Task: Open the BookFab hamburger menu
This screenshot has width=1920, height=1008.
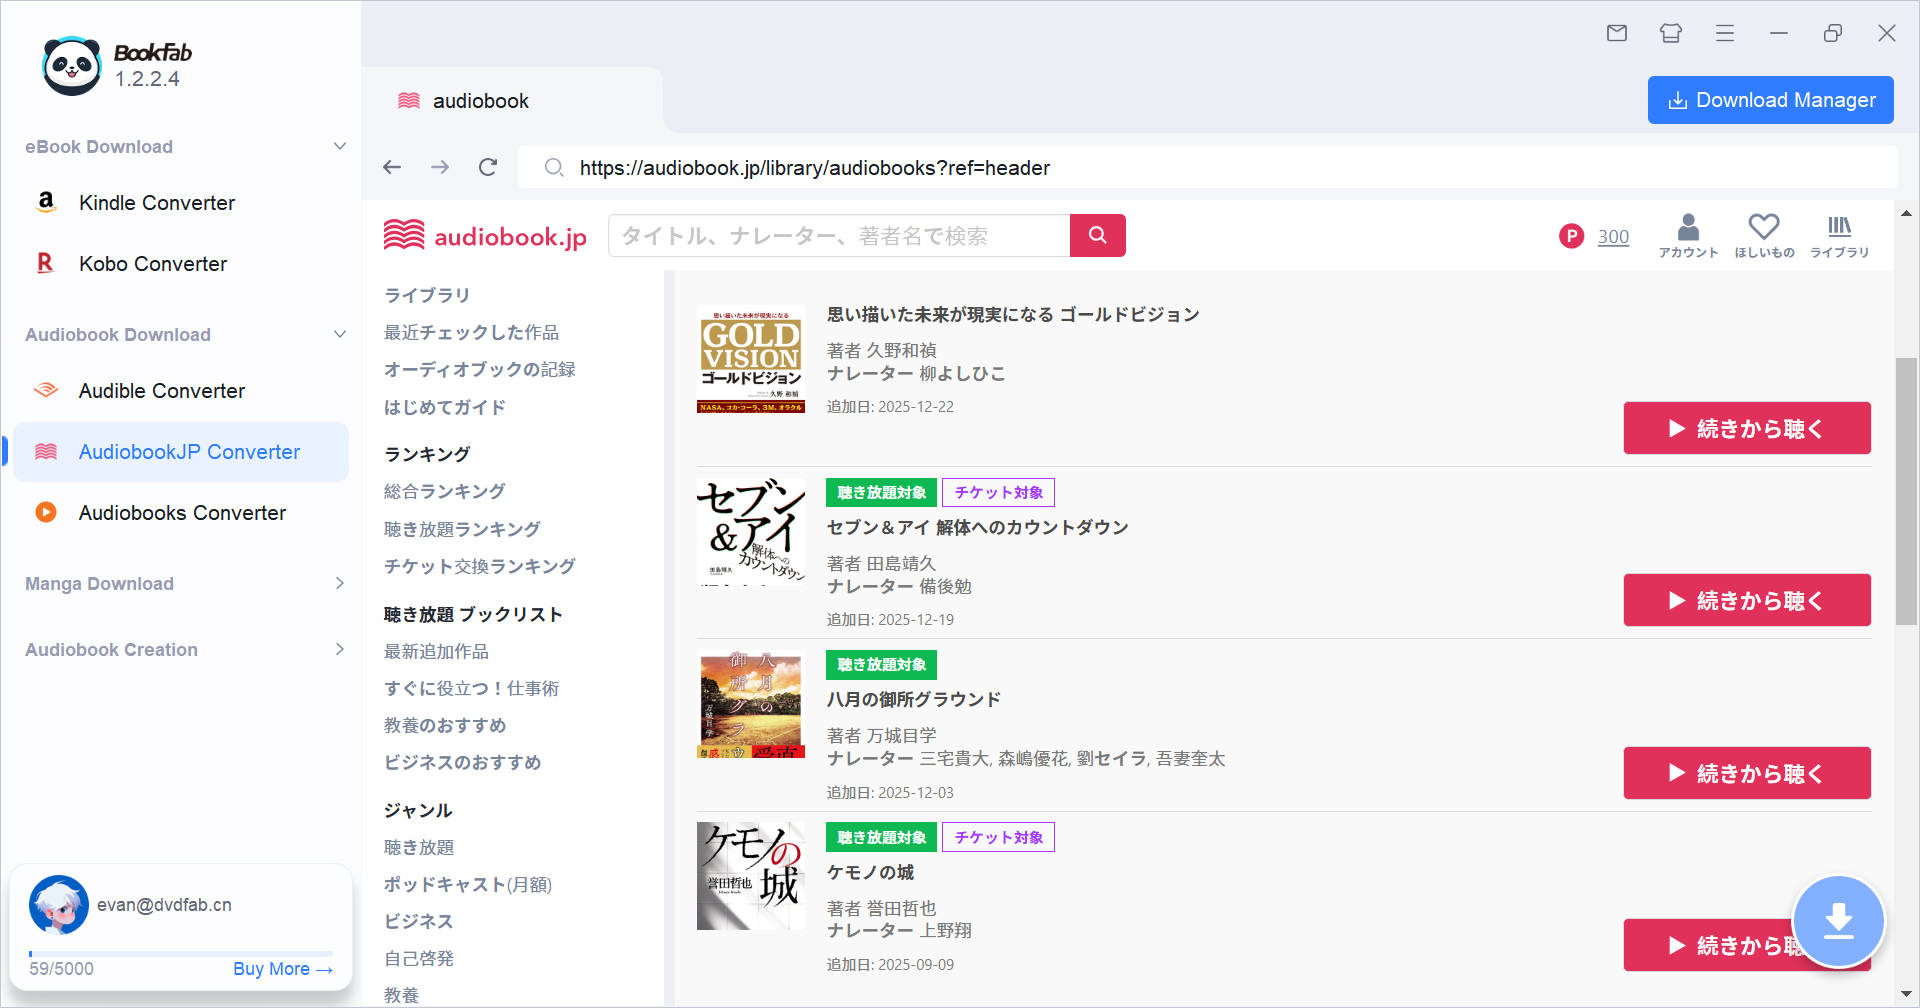Action: [x=1724, y=33]
